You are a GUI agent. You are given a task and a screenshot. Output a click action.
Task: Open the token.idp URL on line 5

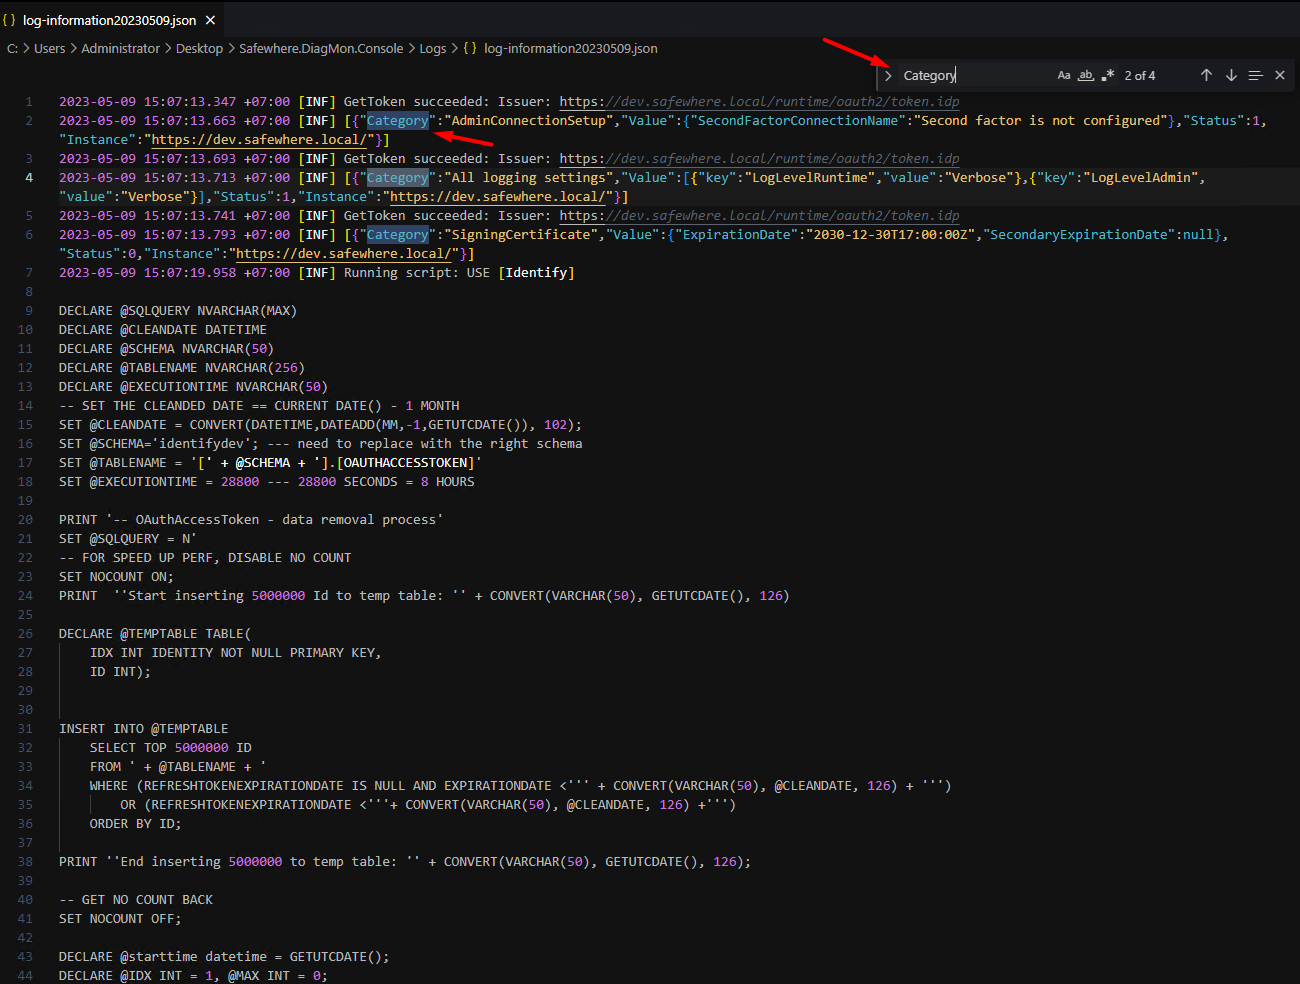tap(759, 215)
